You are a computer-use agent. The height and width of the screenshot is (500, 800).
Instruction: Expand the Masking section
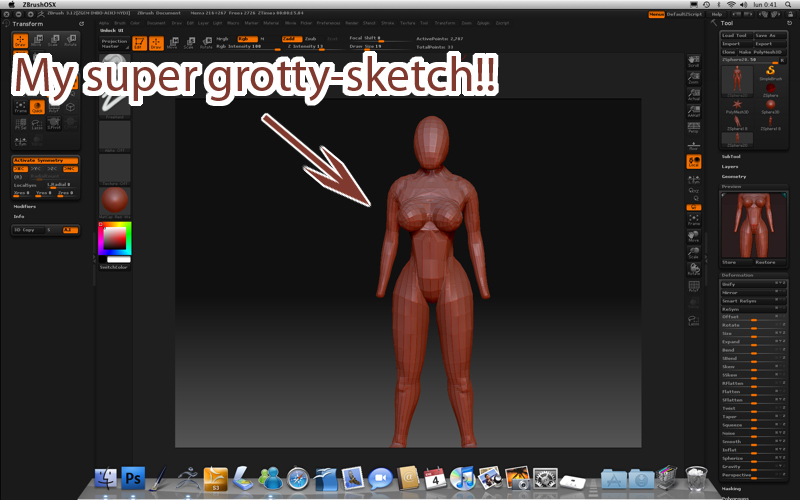pos(731,488)
